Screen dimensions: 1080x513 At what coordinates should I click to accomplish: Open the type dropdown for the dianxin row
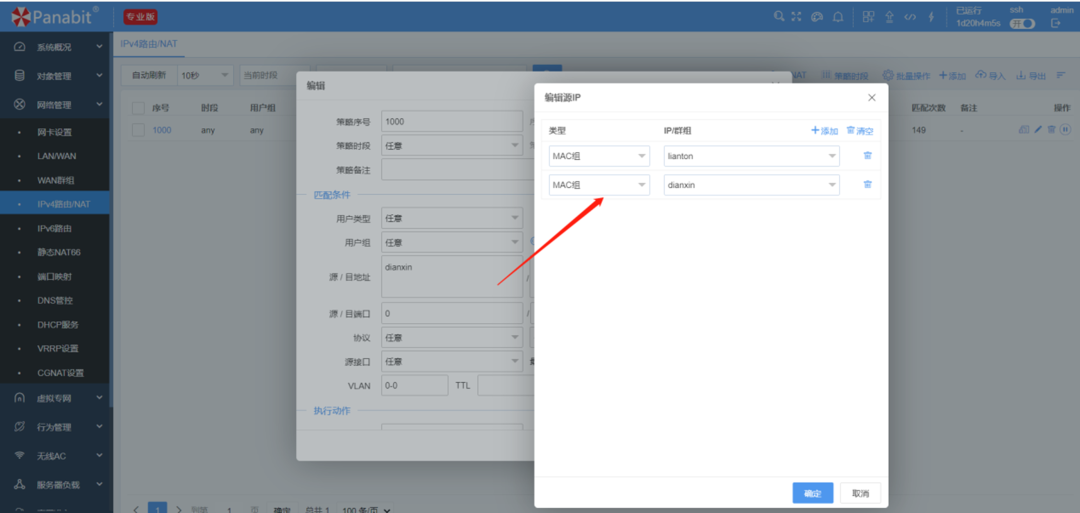pos(599,185)
